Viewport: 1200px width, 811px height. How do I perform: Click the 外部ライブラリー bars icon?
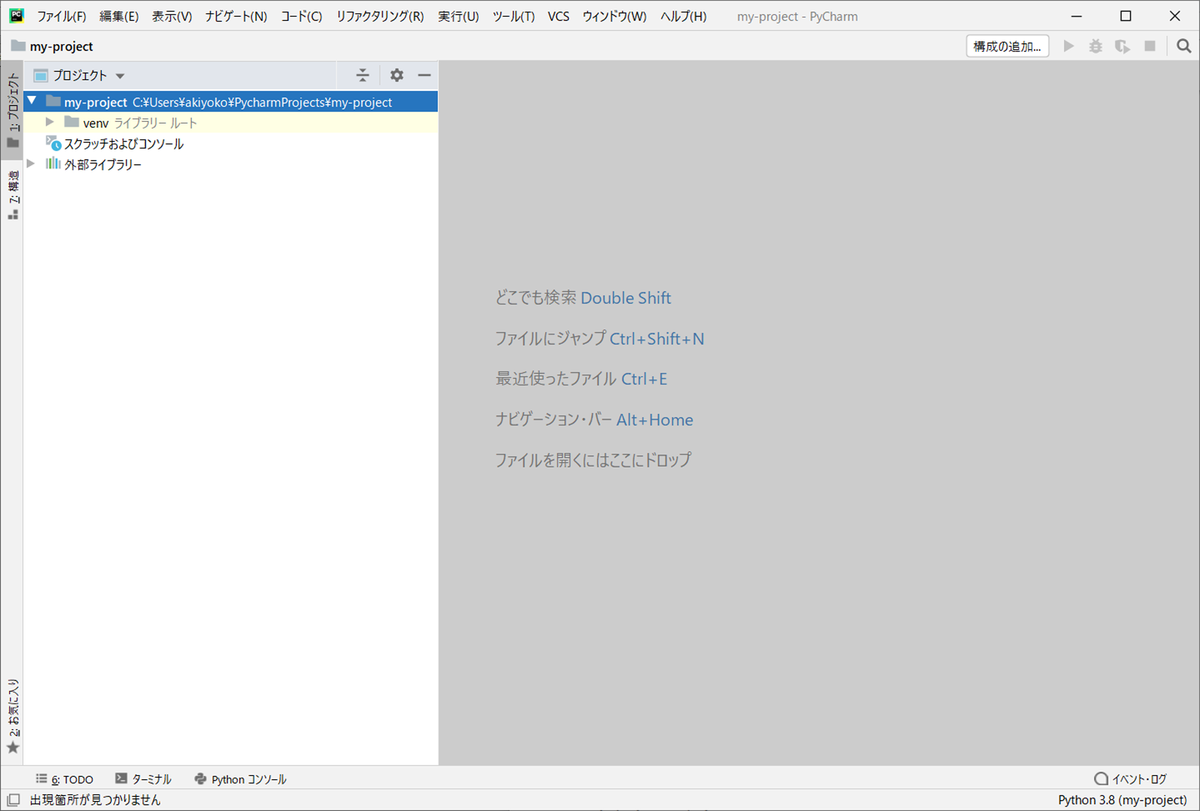(x=53, y=164)
